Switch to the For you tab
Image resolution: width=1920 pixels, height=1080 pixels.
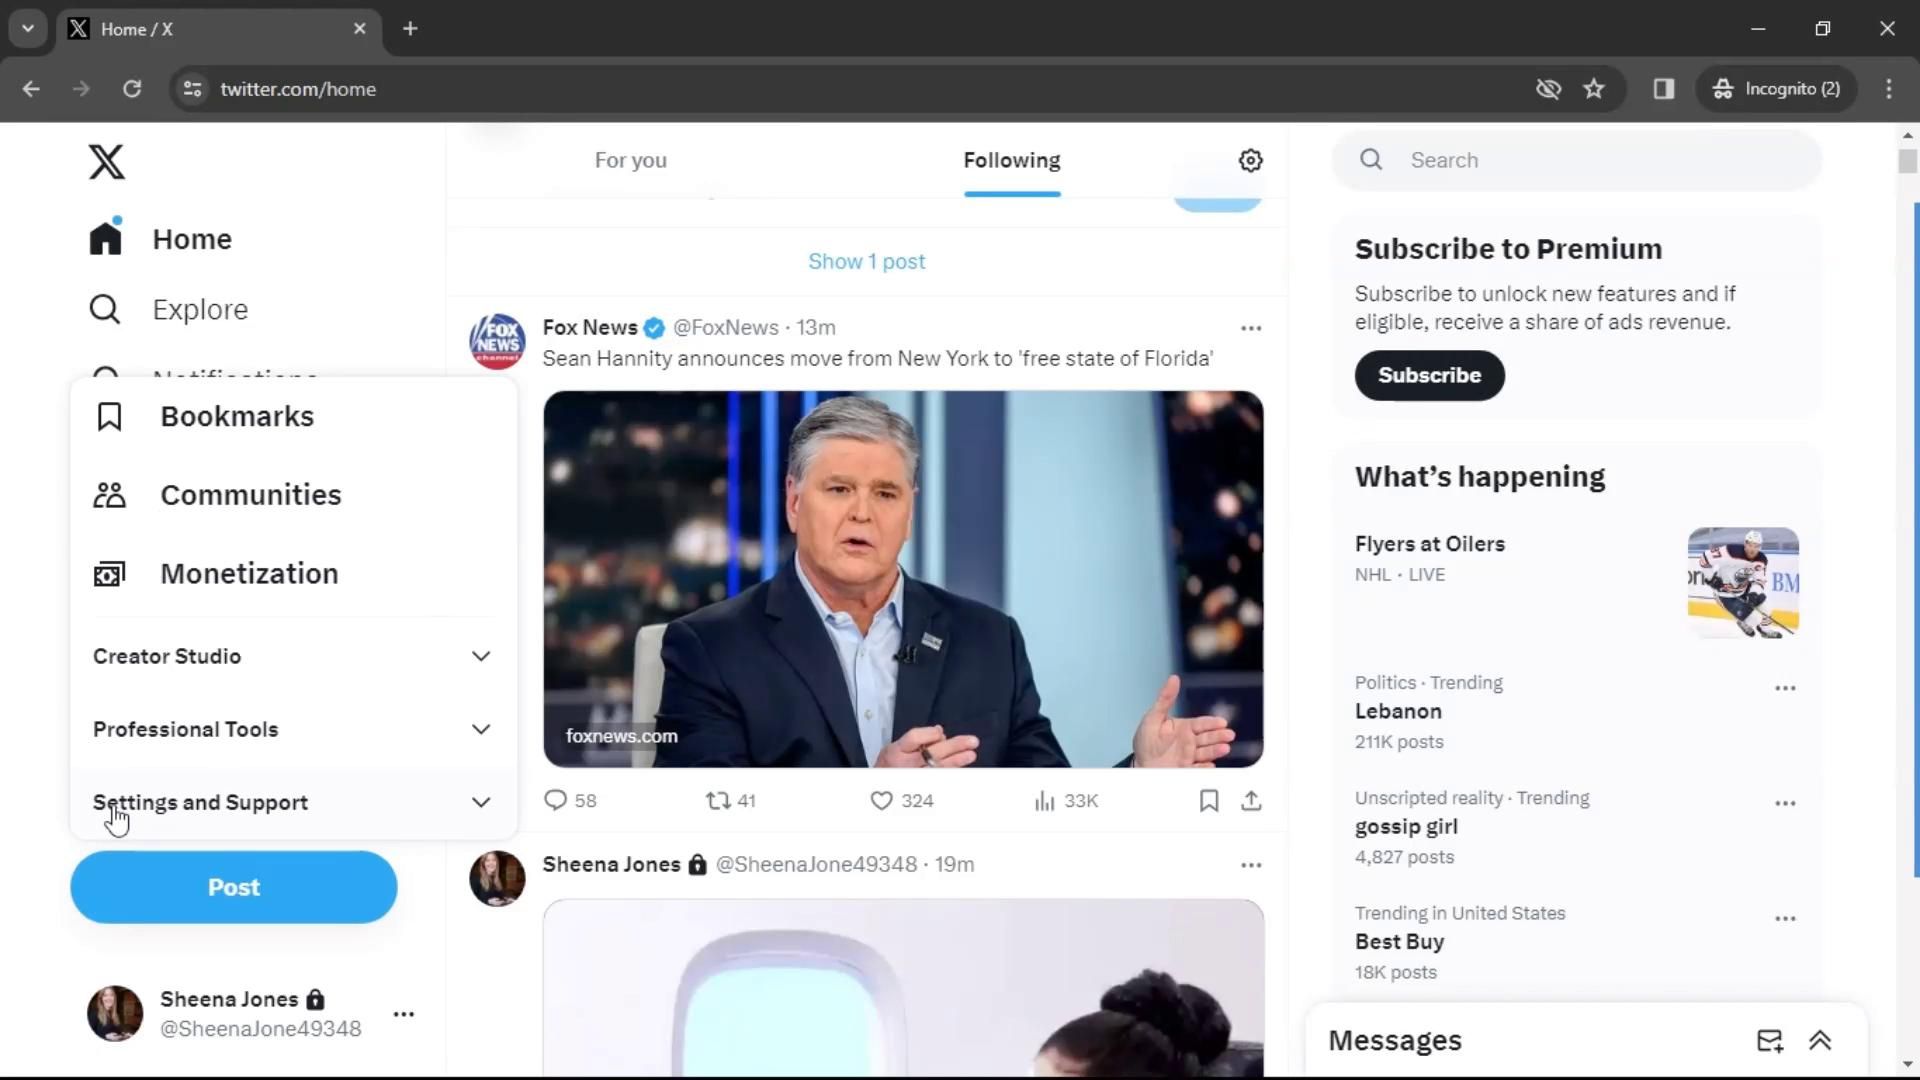[630, 160]
